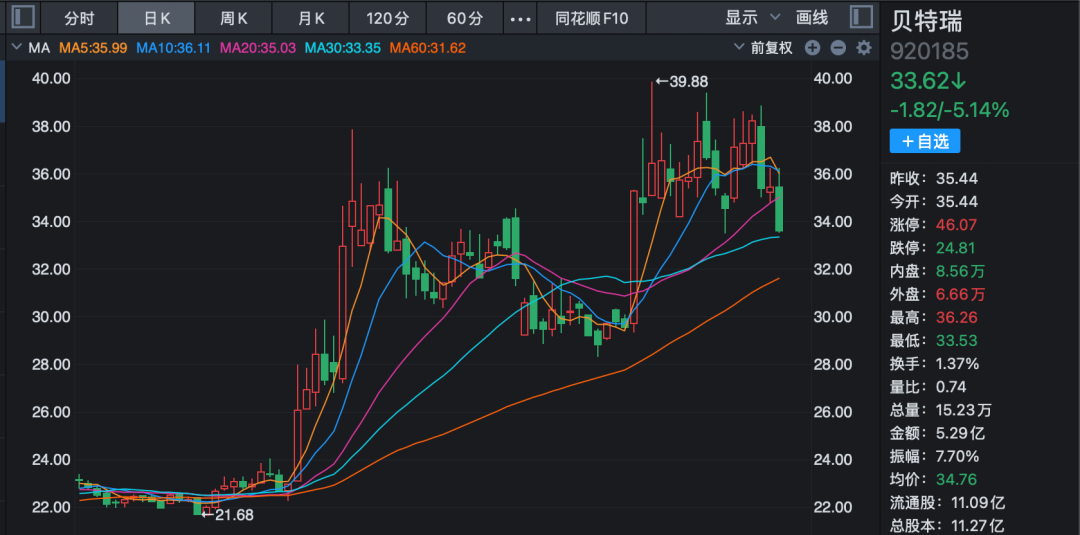The height and width of the screenshot is (535, 1080).
Task: Click the MA60 indicator value label
Action: pos(427,48)
